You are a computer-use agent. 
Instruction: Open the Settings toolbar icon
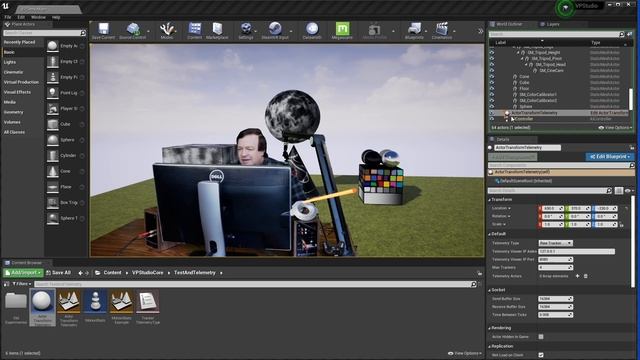point(246,31)
